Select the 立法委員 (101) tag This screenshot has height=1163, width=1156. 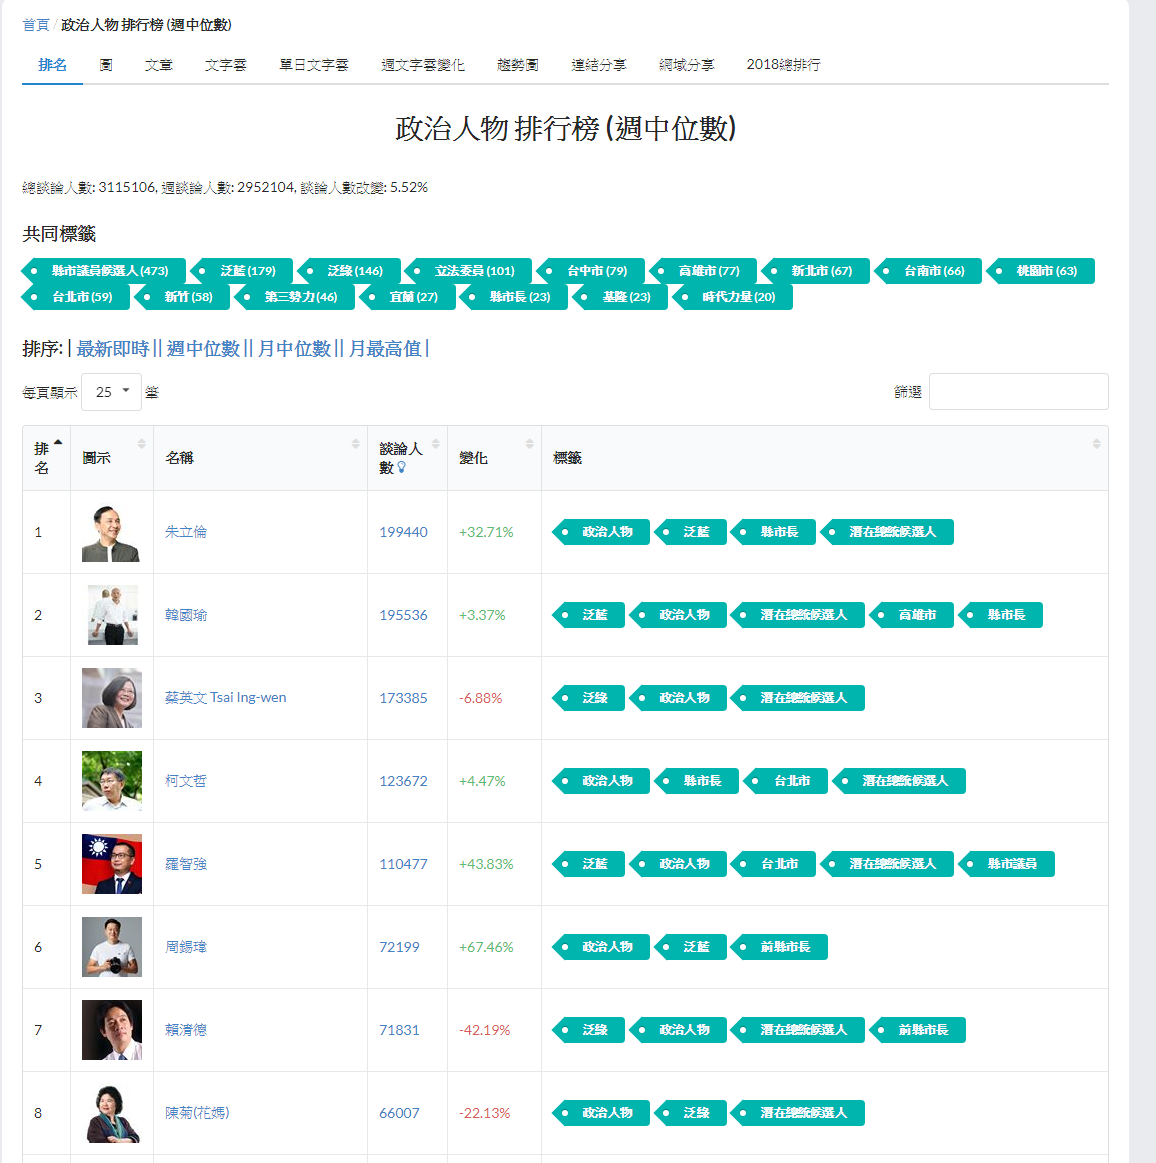pyautogui.click(x=469, y=271)
